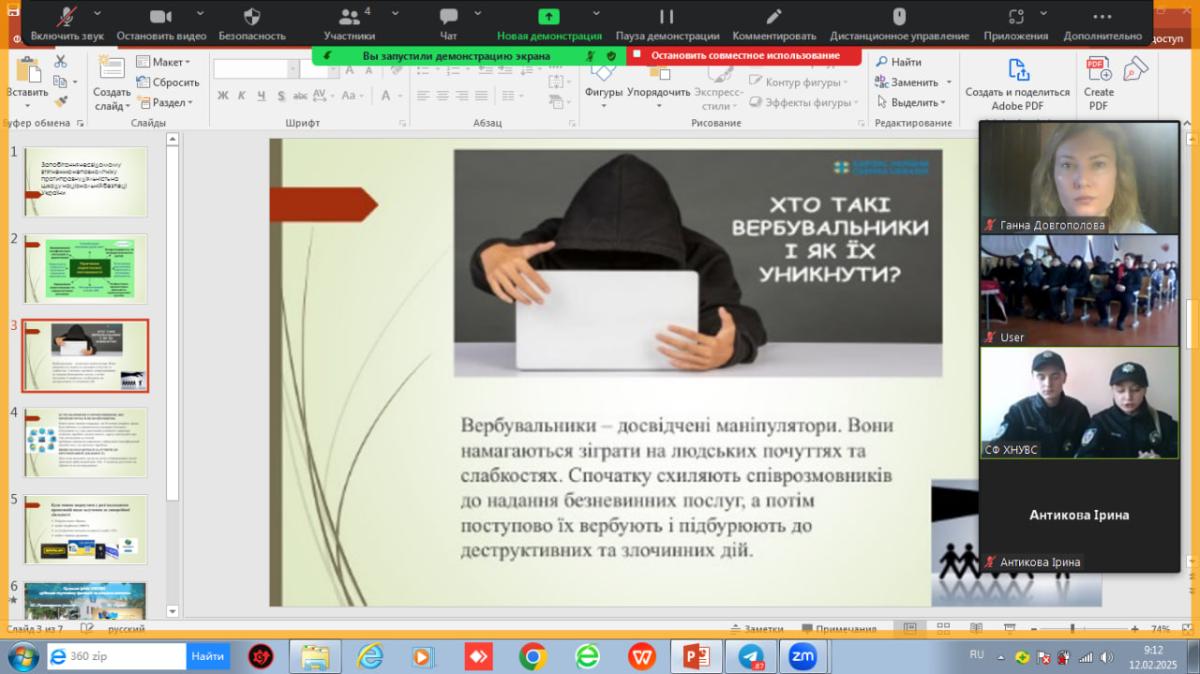The width and height of the screenshot is (1200, 674).
Task: Click the Adobe sign pen icon
Action: point(1136,69)
